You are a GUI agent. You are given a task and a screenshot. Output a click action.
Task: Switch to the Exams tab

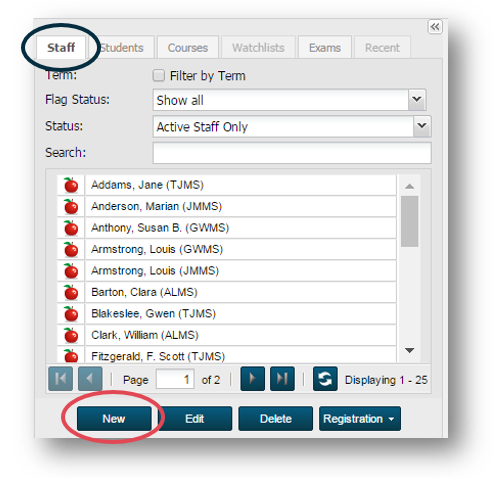(x=325, y=47)
